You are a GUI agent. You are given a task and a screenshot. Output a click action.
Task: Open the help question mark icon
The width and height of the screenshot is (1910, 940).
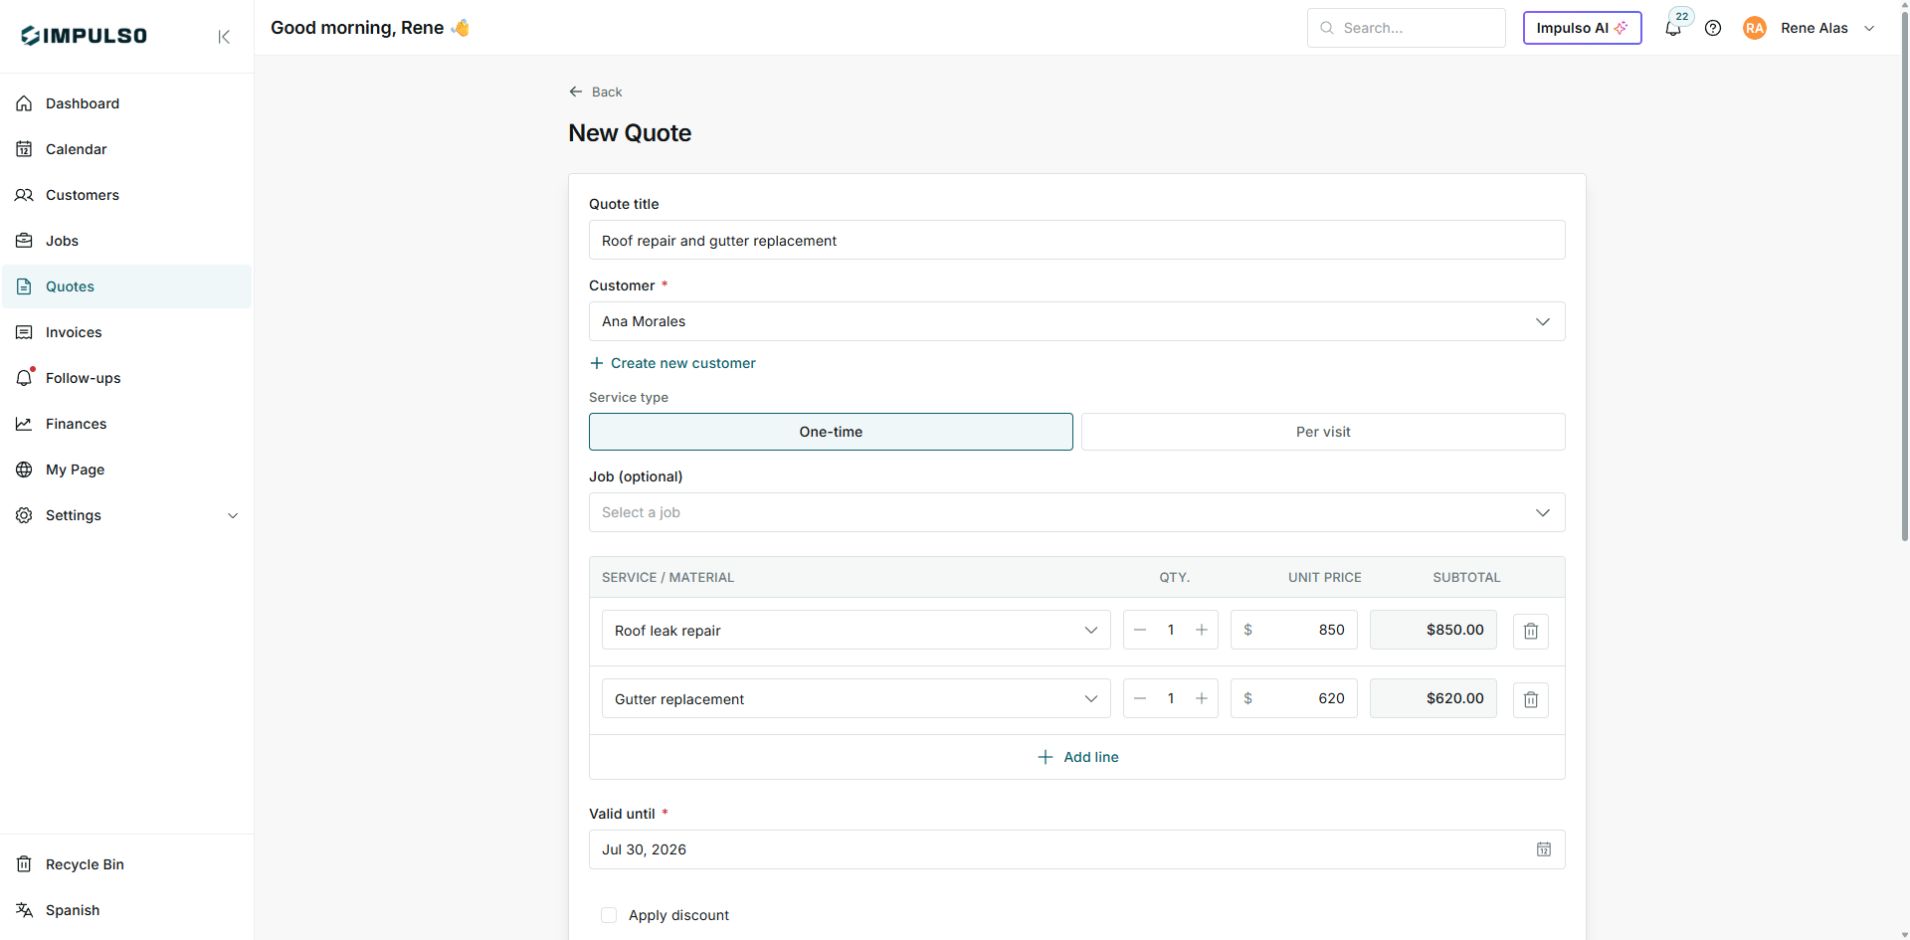(x=1713, y=28)
